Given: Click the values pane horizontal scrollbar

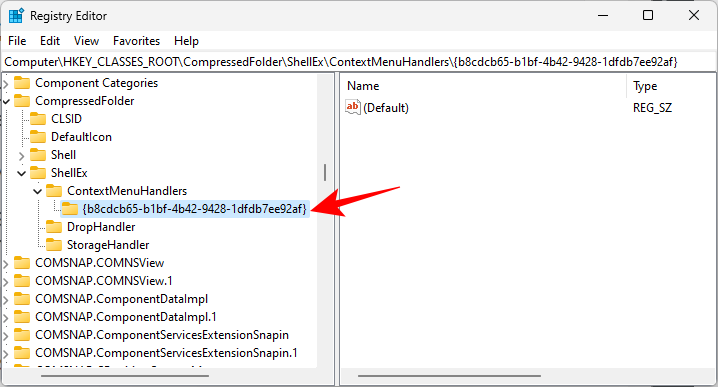Looking at the screenshot, I should point(449,376).
